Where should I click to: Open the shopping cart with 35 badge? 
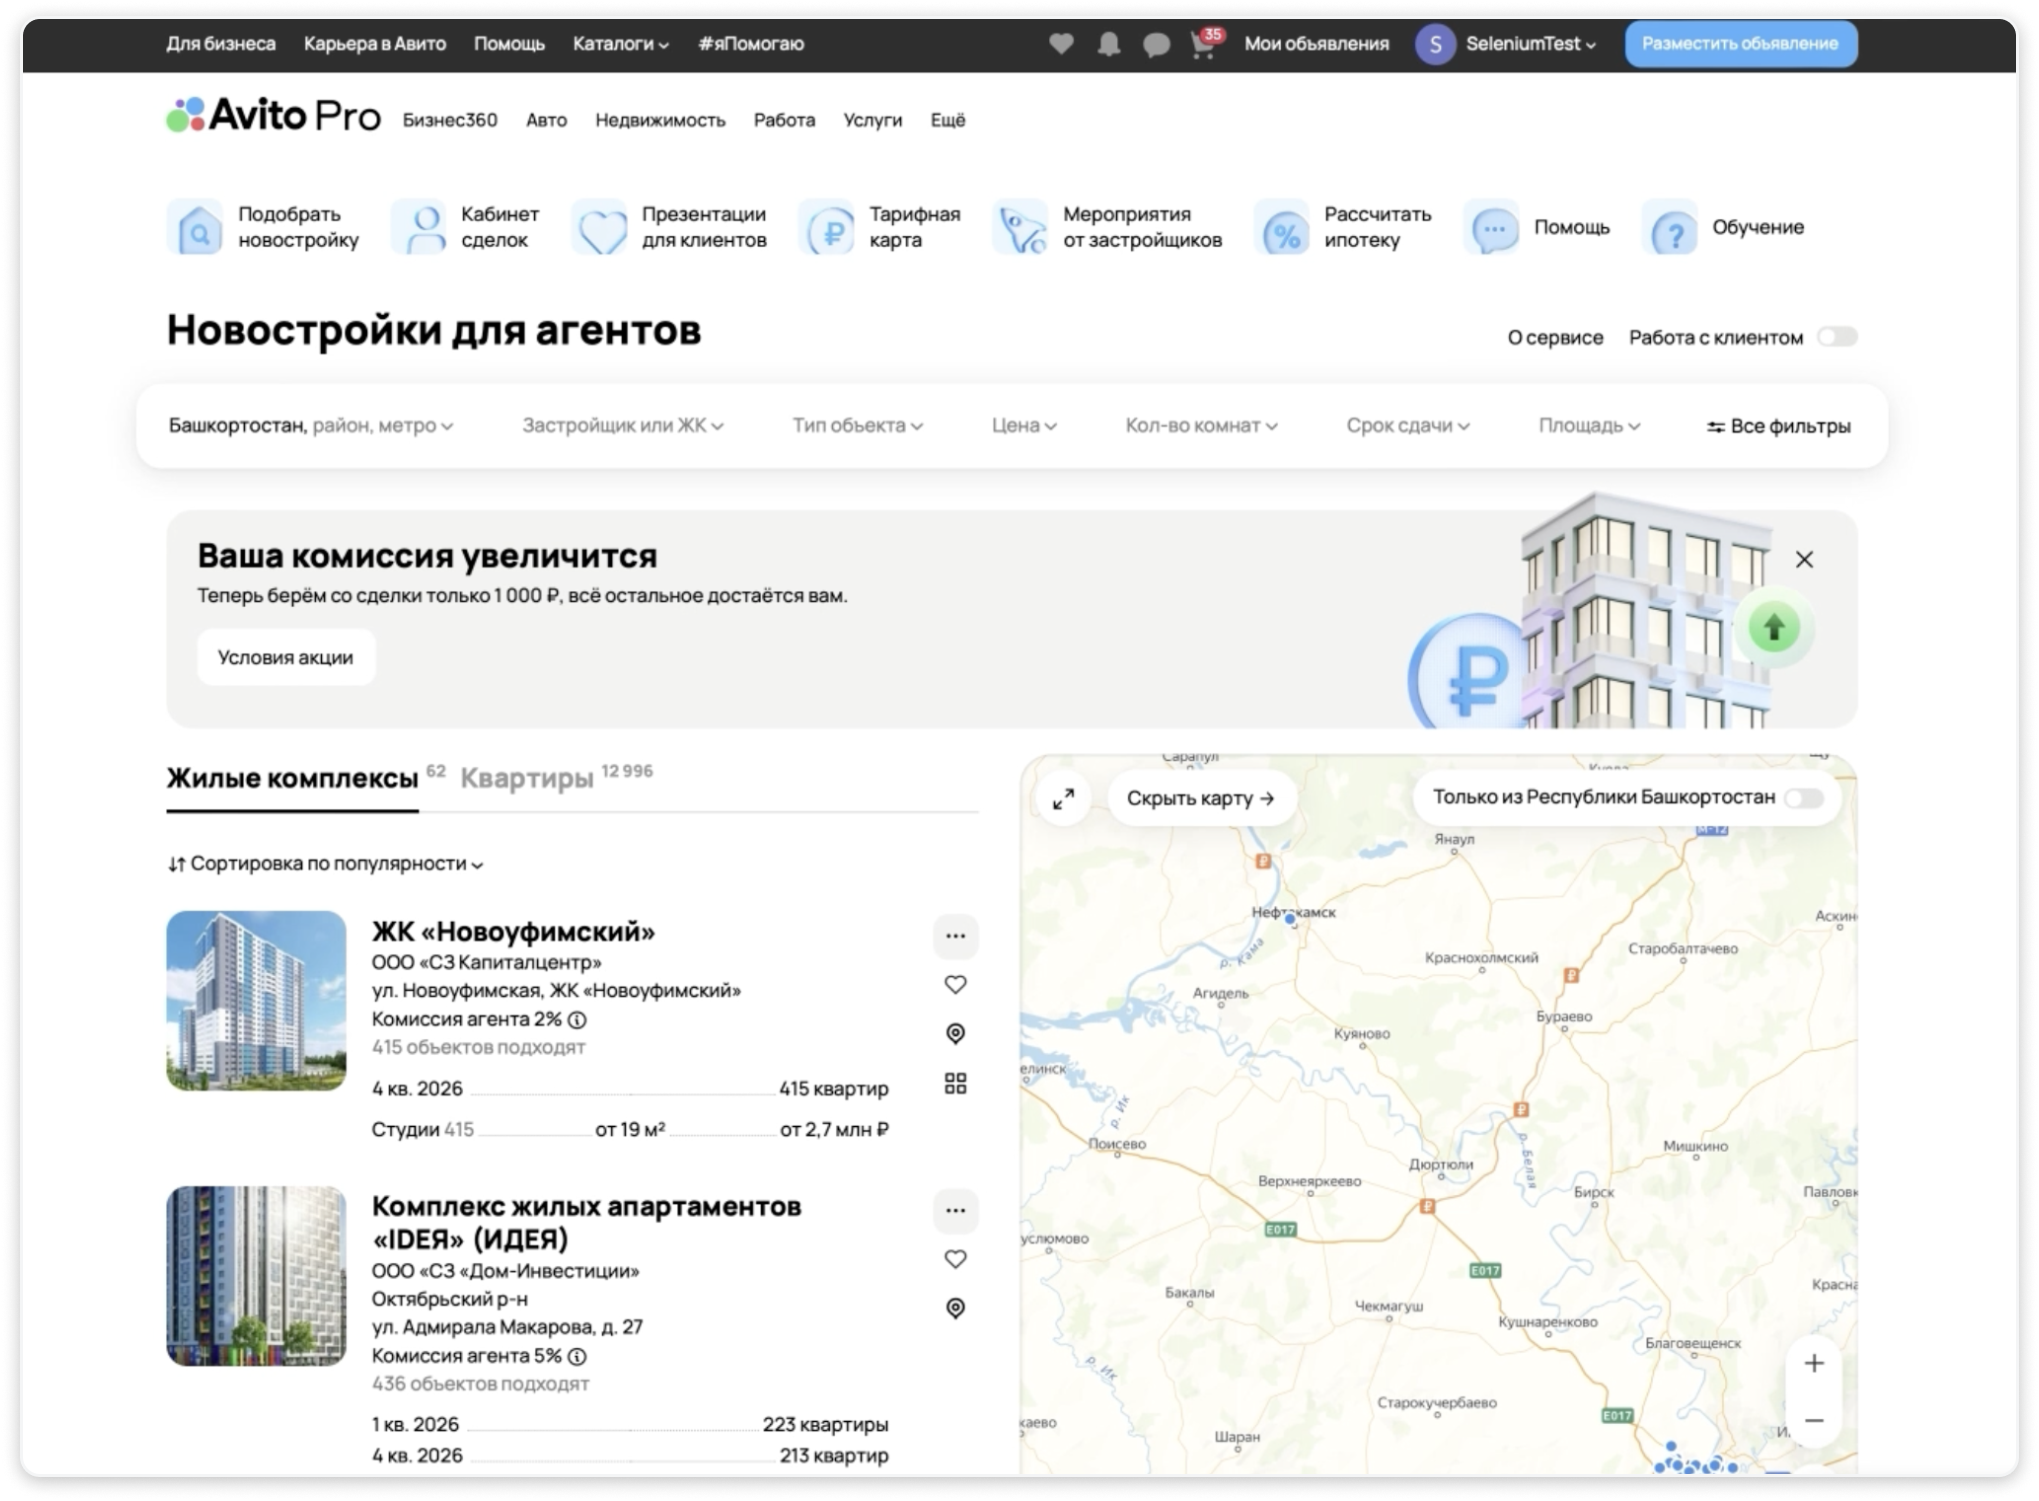coord(1203,45)
